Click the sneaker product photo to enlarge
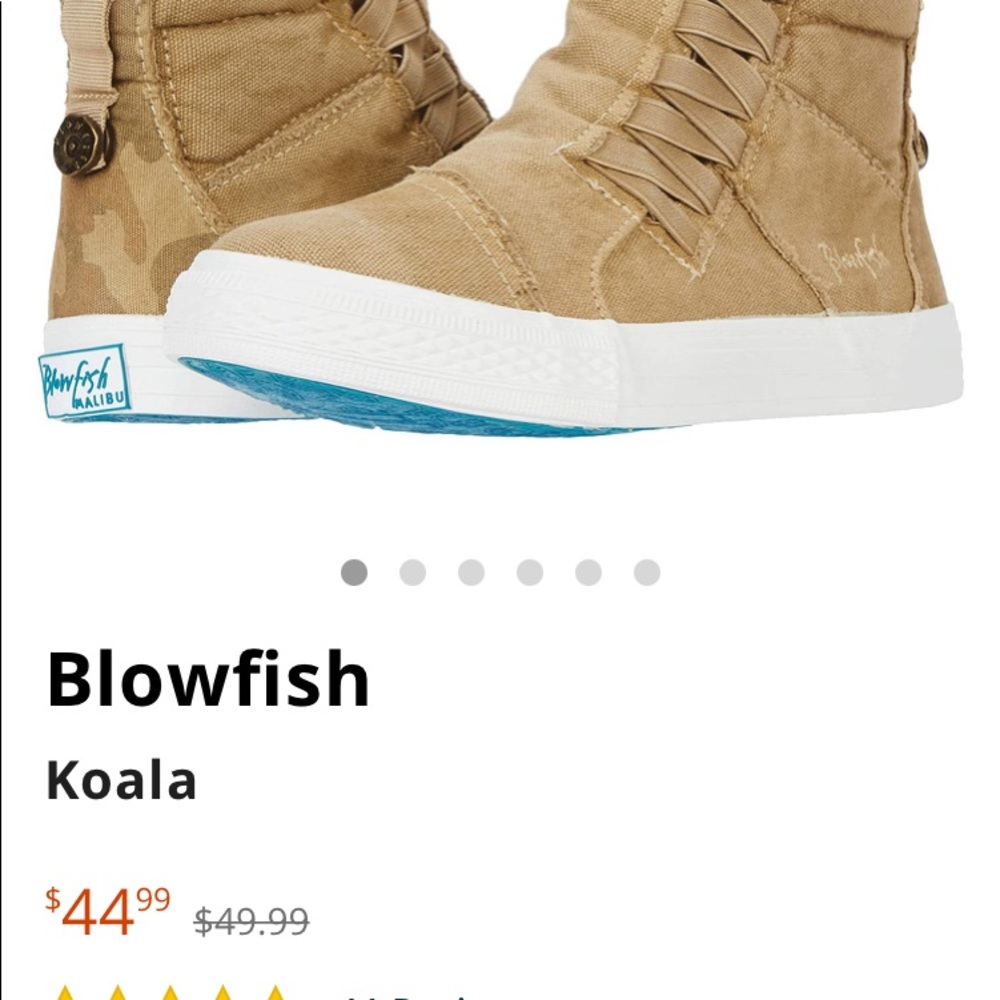The image size is (1000, 1000). (x=500, y=230)
